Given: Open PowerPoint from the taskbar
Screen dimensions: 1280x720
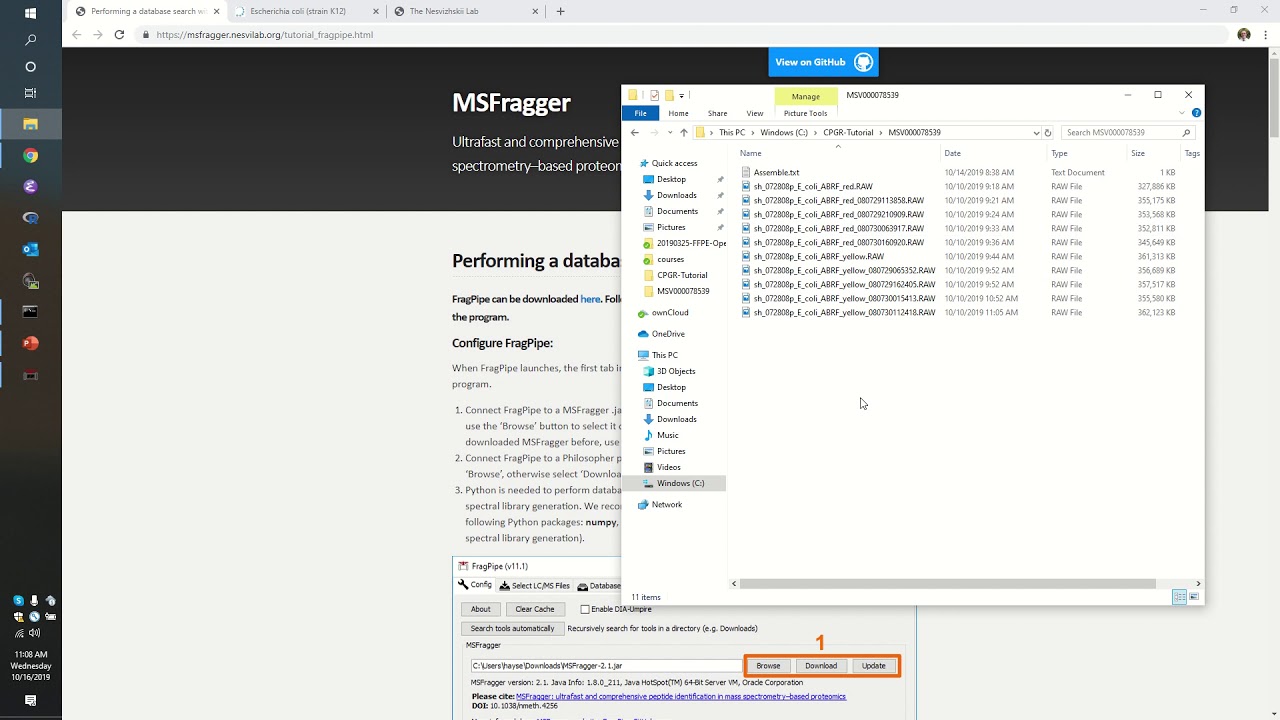Looking at the screenshot, I should click(x=30, y=343).
